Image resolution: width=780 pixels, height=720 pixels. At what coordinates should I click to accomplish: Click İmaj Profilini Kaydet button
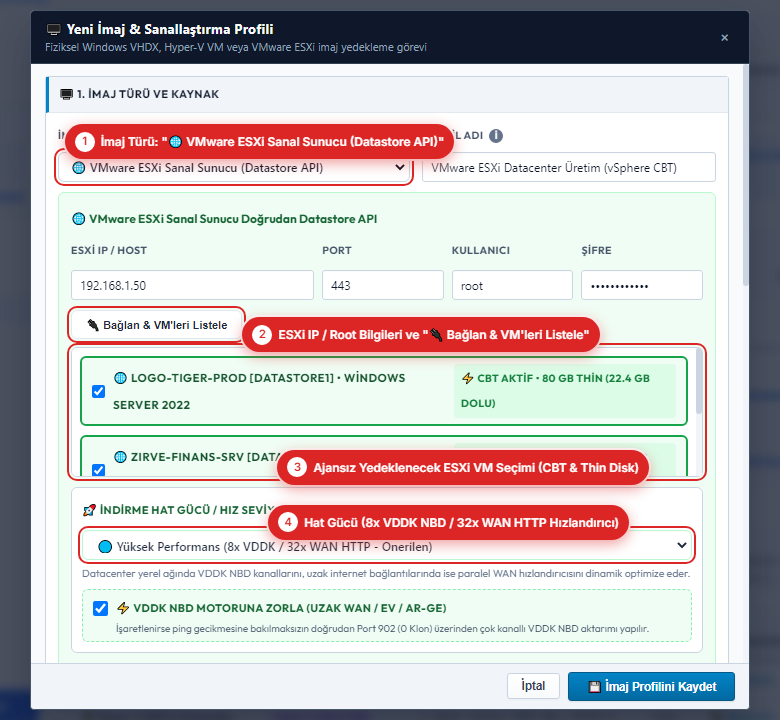(x=651, y=687)
